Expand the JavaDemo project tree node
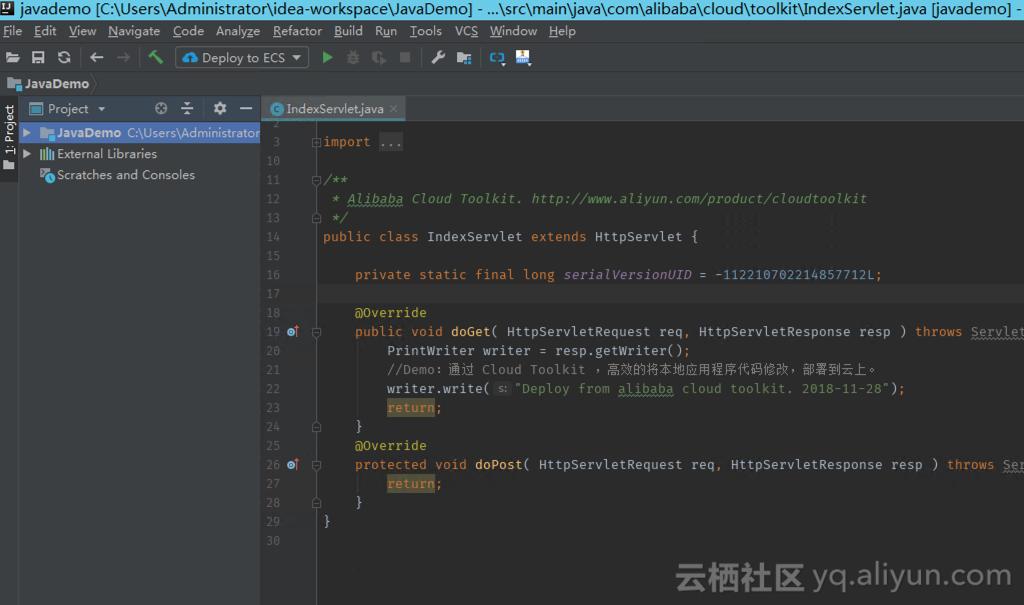Image resolution: width=1024 pixels, height=605 pixels. pyautogui.click(x=27, y=133)
